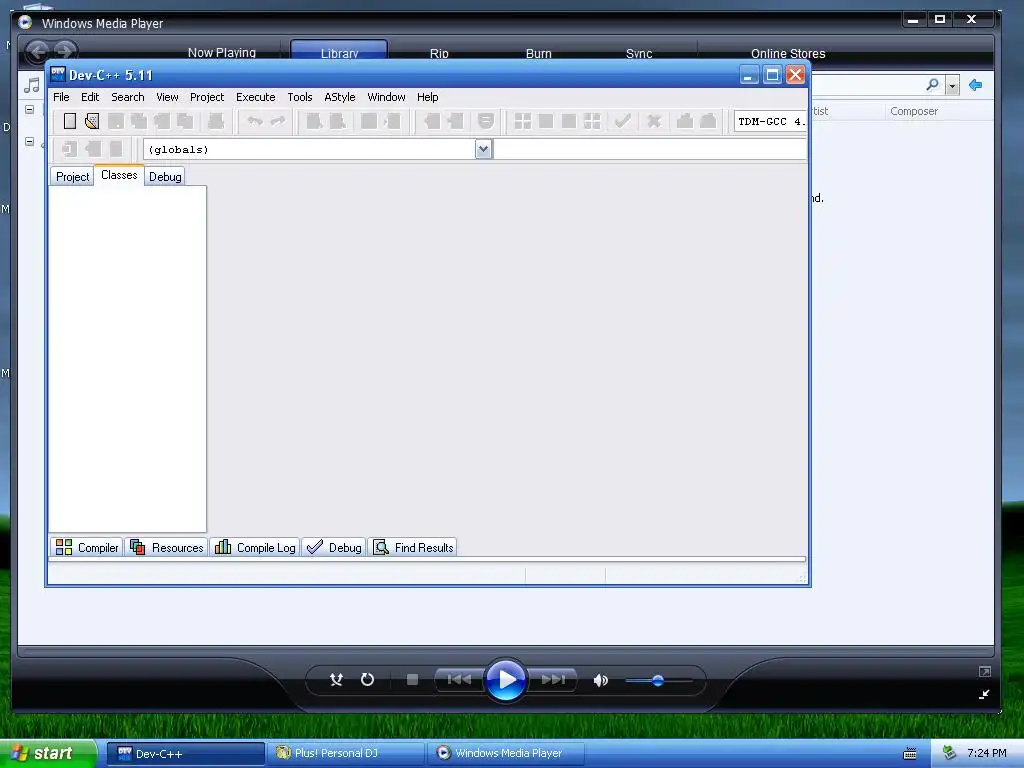The width and height of the screenshot is (1024, 768).
Task: Switch to the Project side panel tab
Action: tap(72, 176)
